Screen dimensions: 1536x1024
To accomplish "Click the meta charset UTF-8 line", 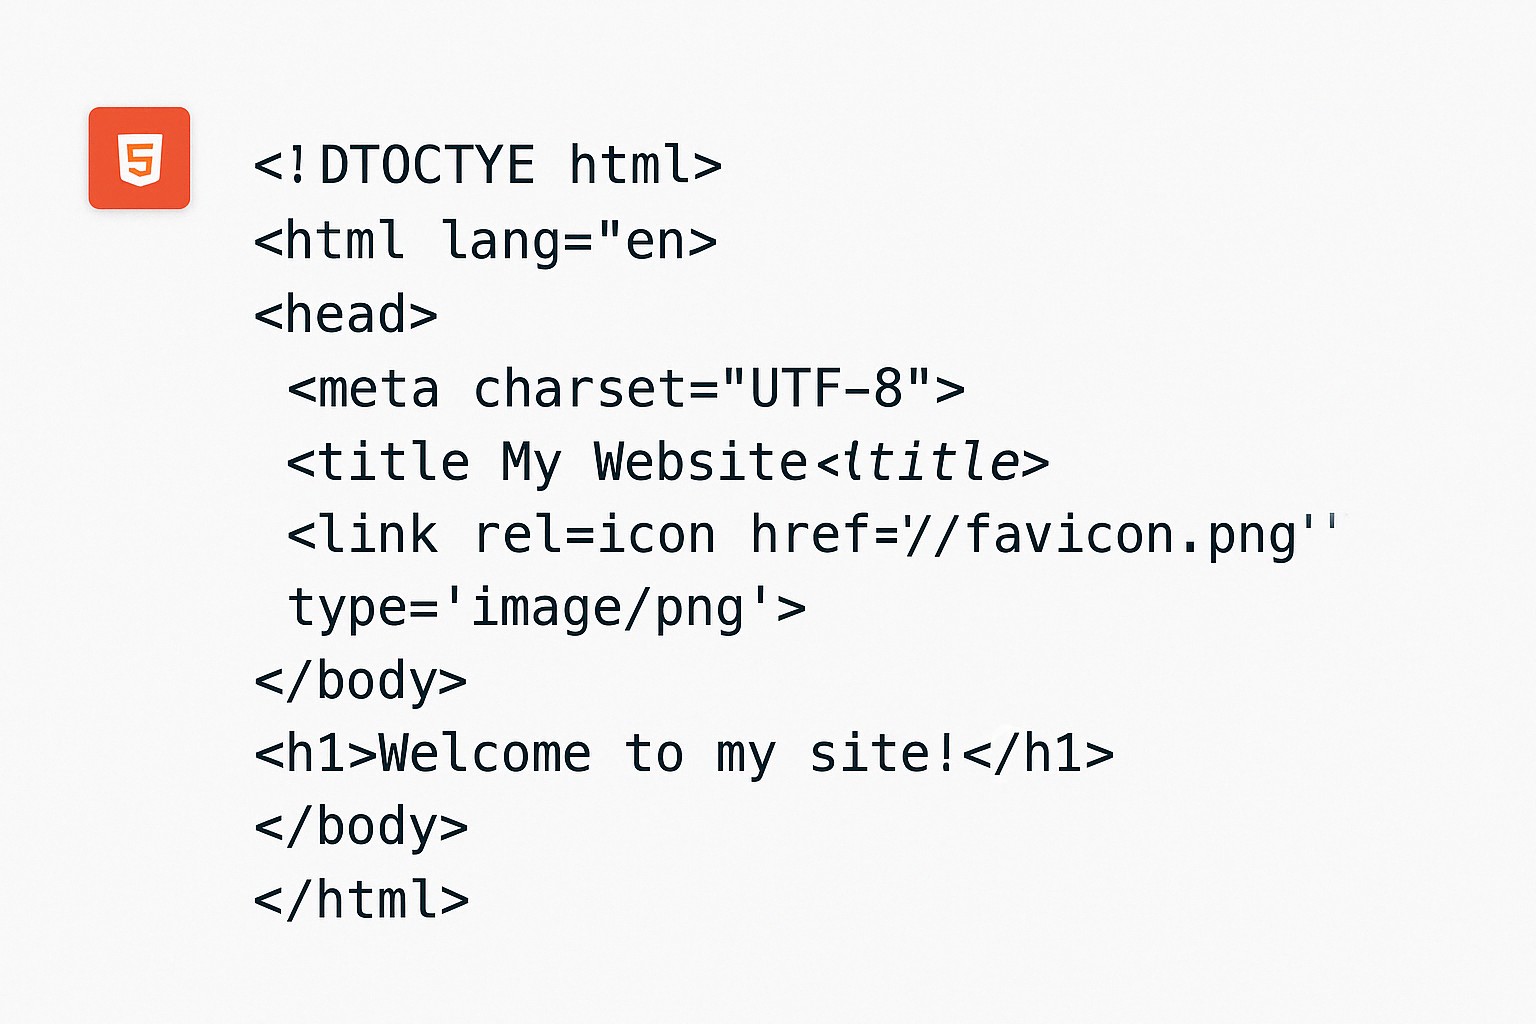I will coord(626,388).
